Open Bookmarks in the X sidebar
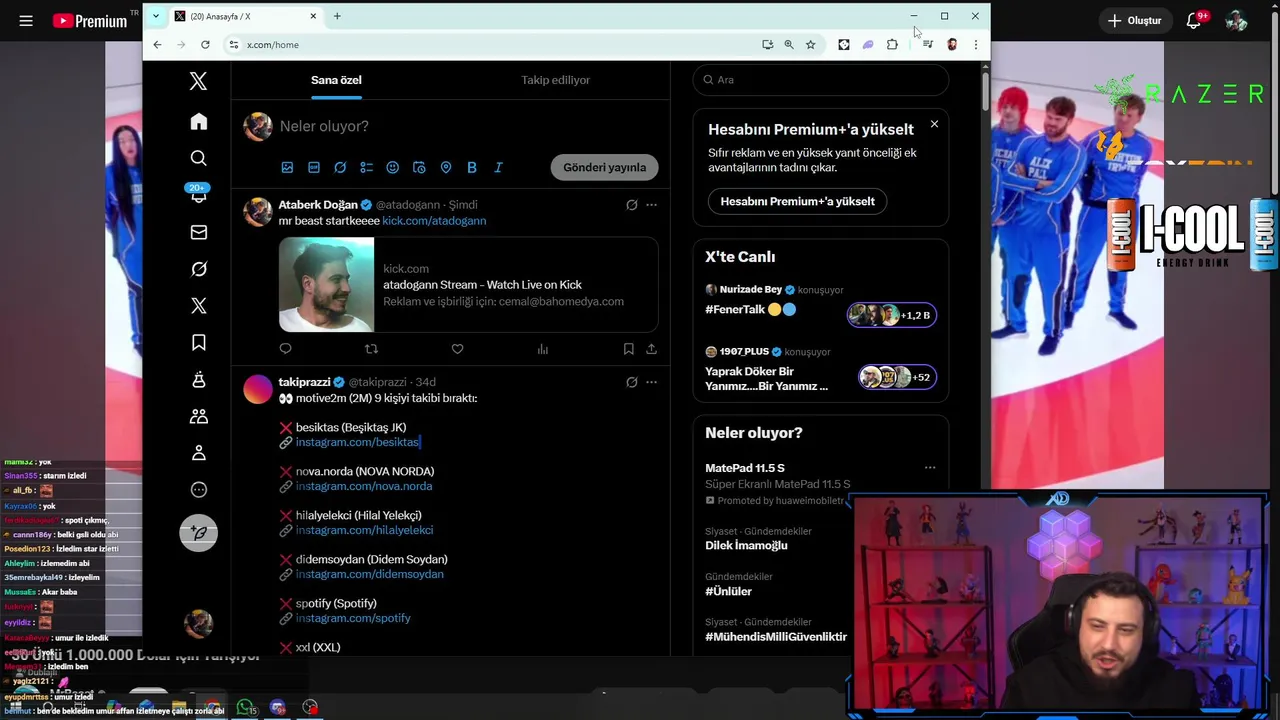 coord(199,343)
